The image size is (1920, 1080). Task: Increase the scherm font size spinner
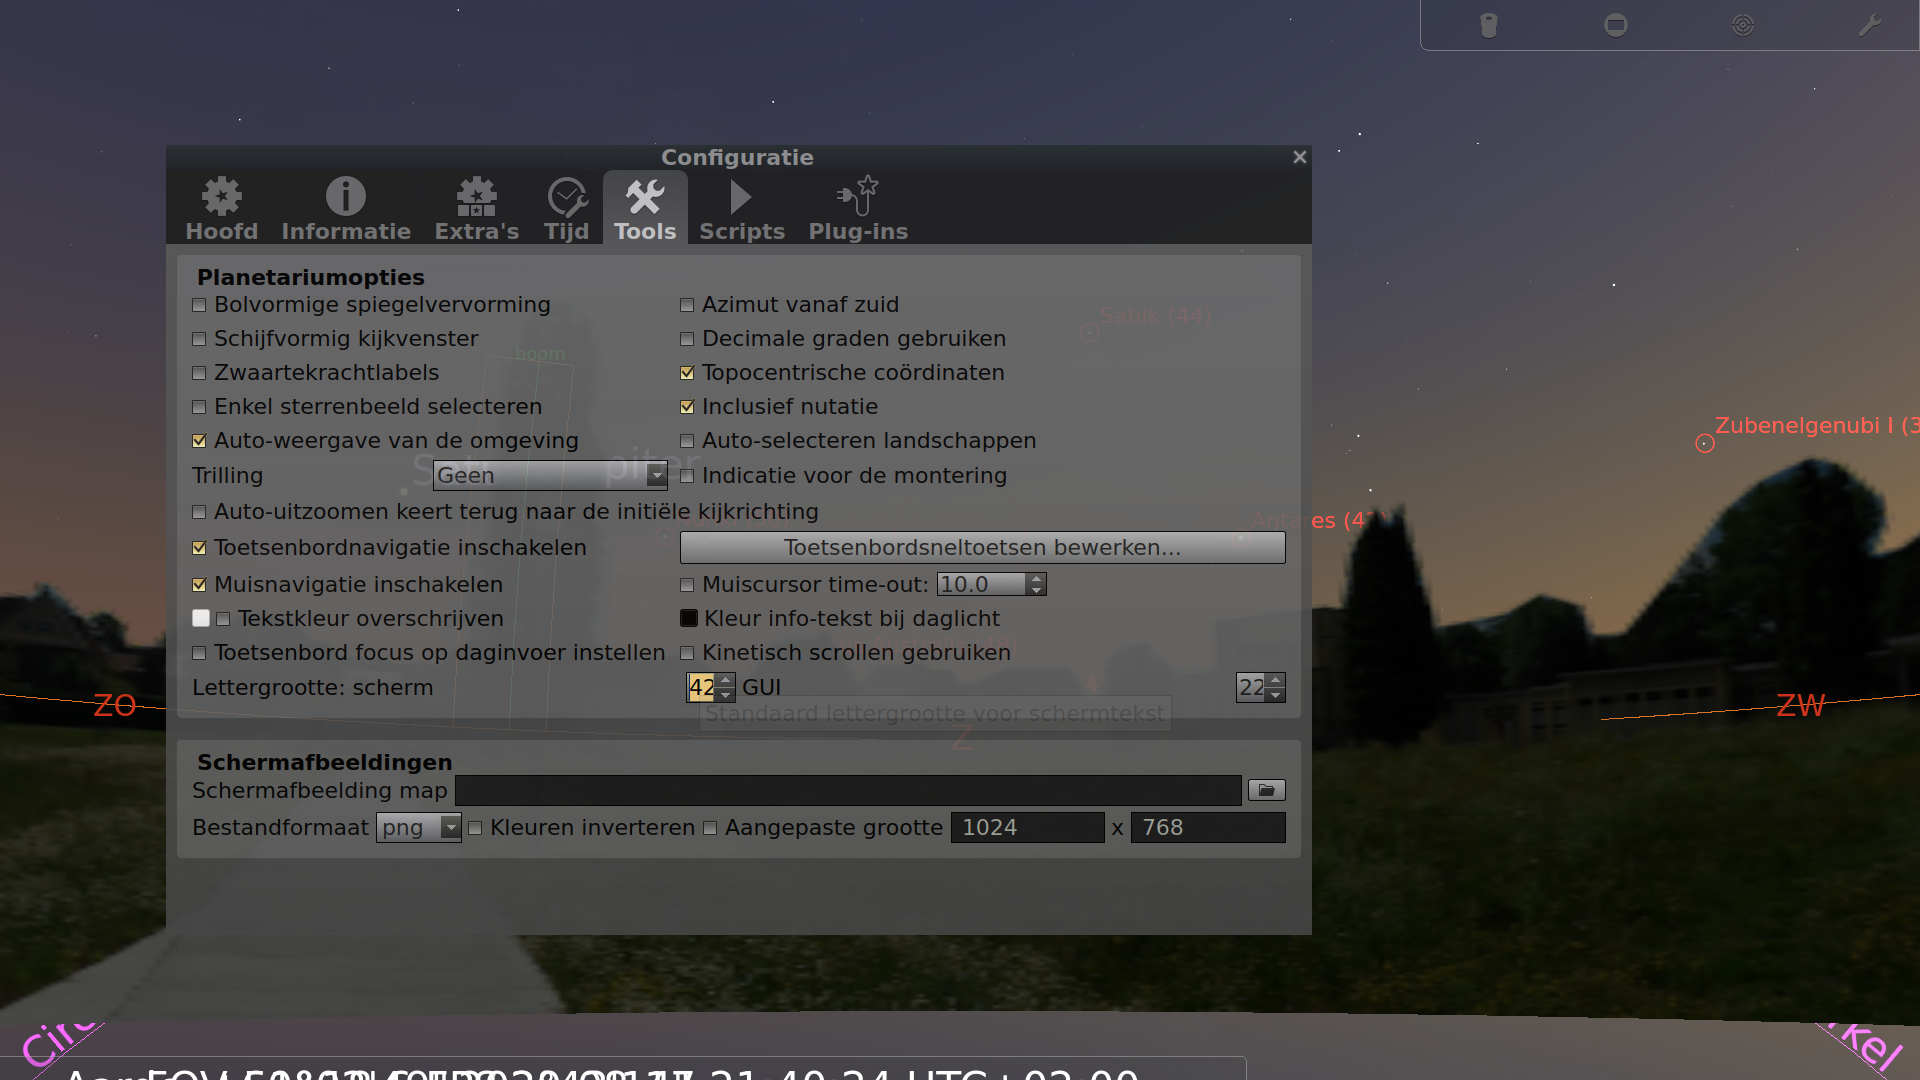click(x=726, y=680)
